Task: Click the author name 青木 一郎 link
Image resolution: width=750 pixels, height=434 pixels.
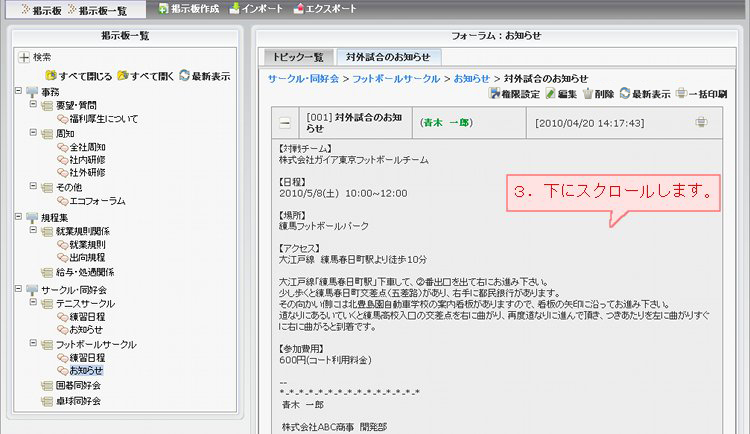Action: point(446,122)
